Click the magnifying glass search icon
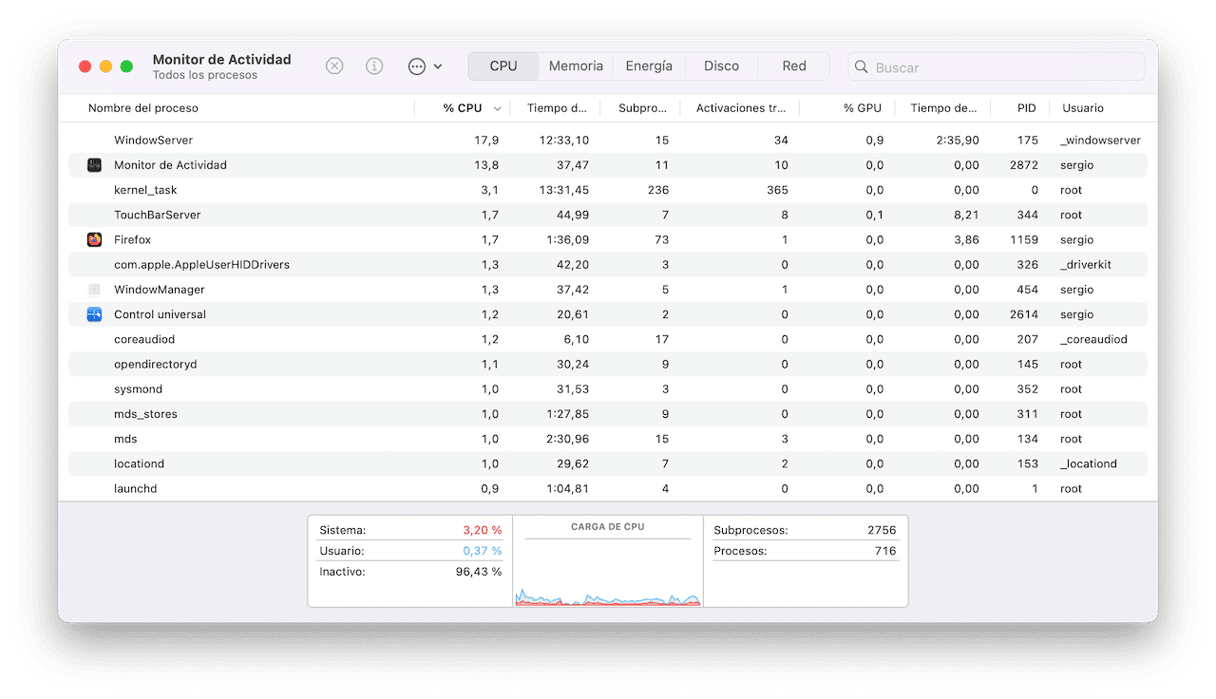This screenshot has height=699, width=1216. pos(861,67)
